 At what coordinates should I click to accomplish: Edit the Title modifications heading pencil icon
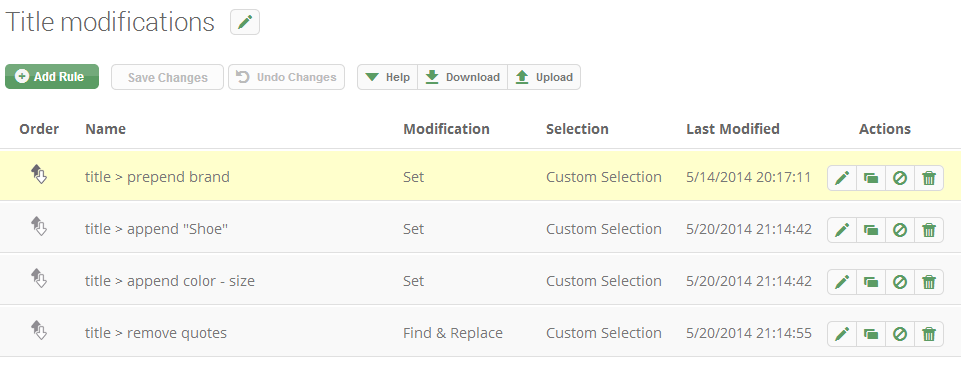pos(245,23)
